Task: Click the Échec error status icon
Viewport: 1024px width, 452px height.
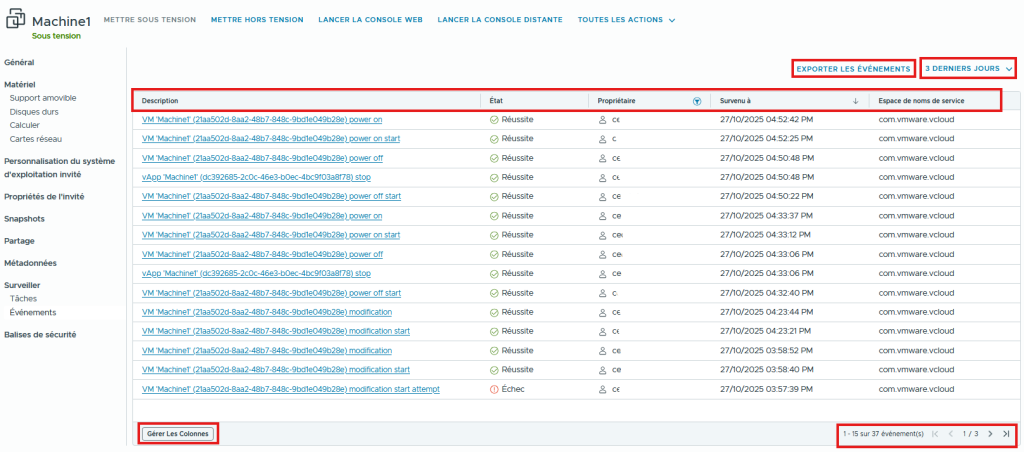Action: 494,389
